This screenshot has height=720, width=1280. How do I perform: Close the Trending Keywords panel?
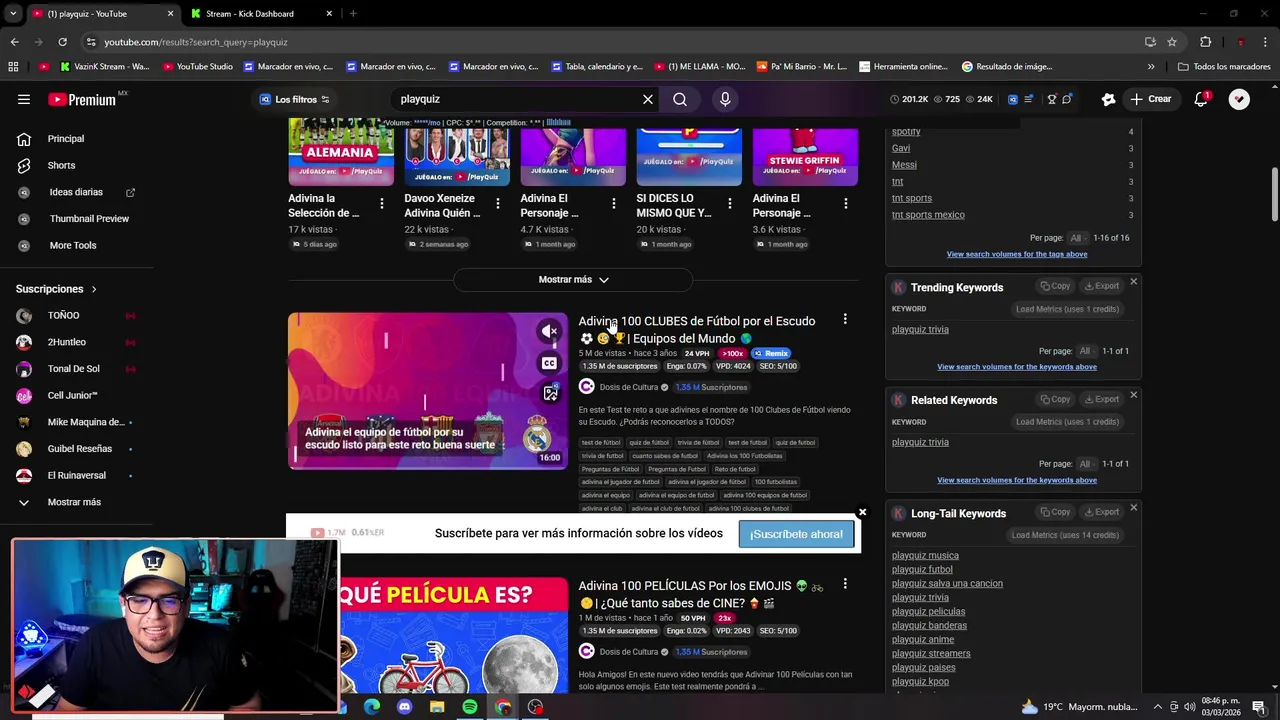(x=1133, y=282)
